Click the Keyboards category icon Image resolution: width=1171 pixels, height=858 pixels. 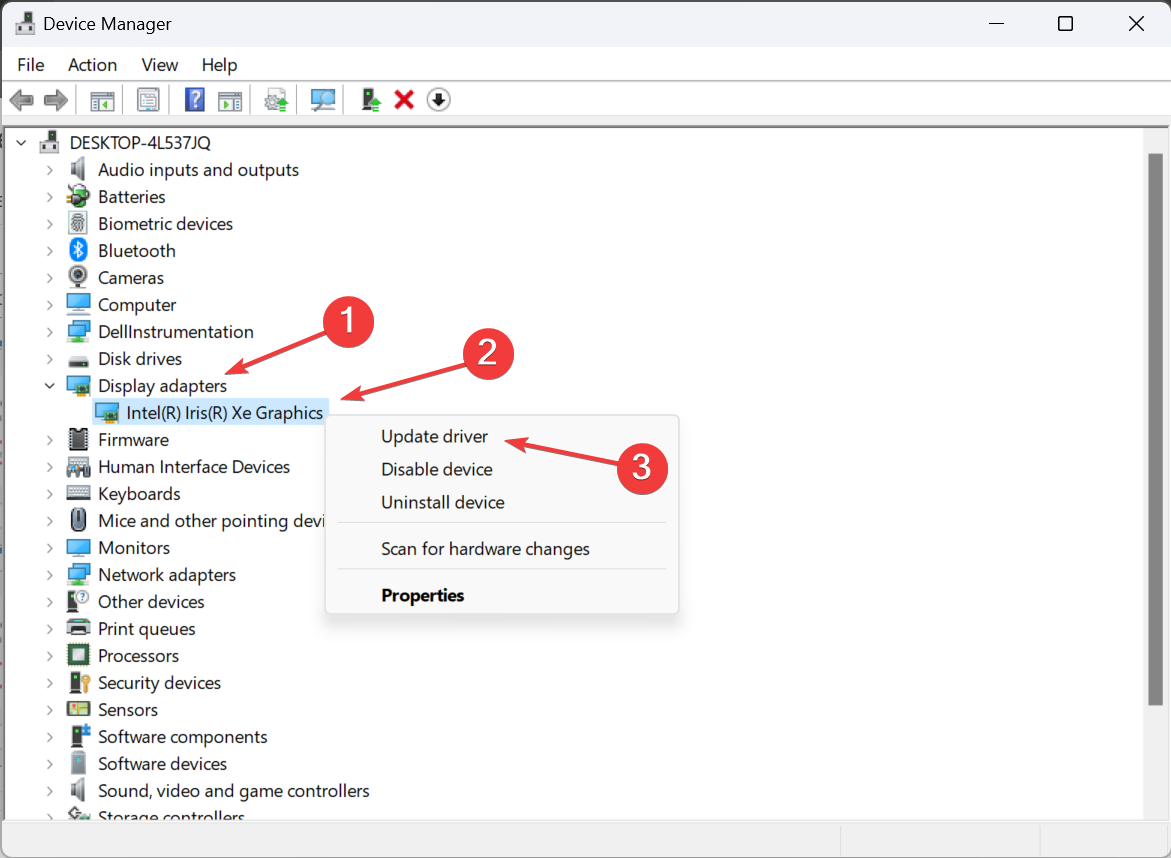pos(78,493)
